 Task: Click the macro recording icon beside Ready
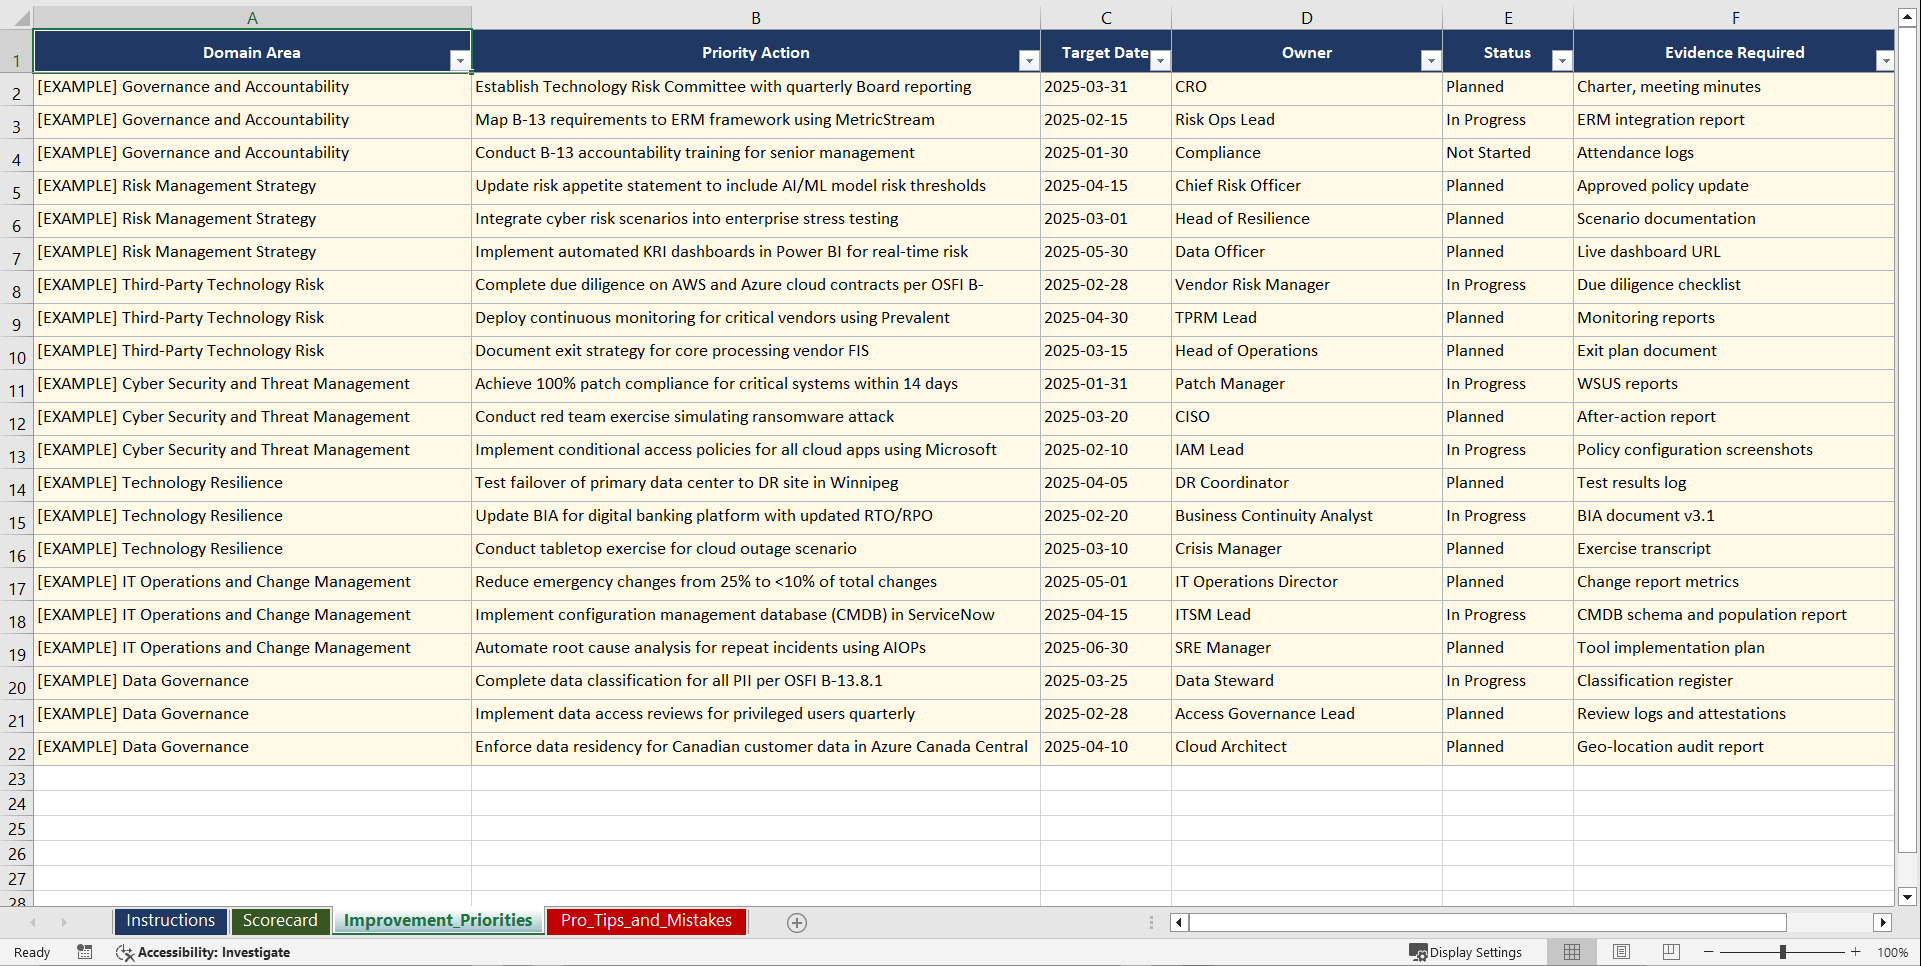point(85,952)
